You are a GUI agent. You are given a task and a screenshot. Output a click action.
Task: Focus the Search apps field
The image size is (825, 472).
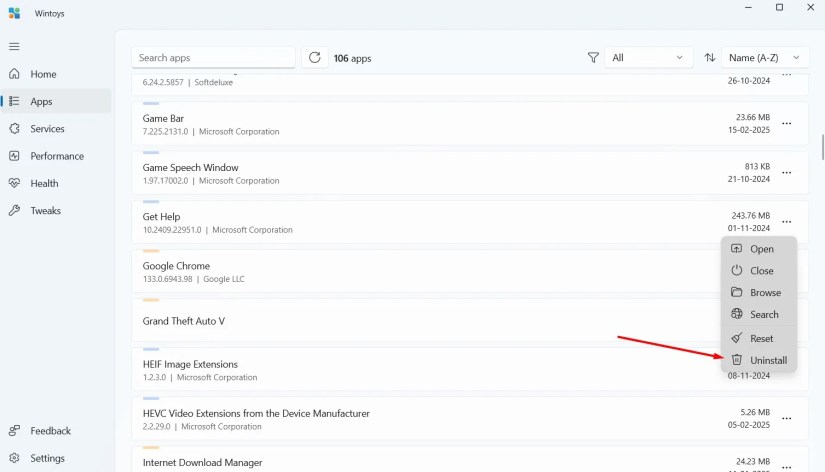tap(213, 58)
